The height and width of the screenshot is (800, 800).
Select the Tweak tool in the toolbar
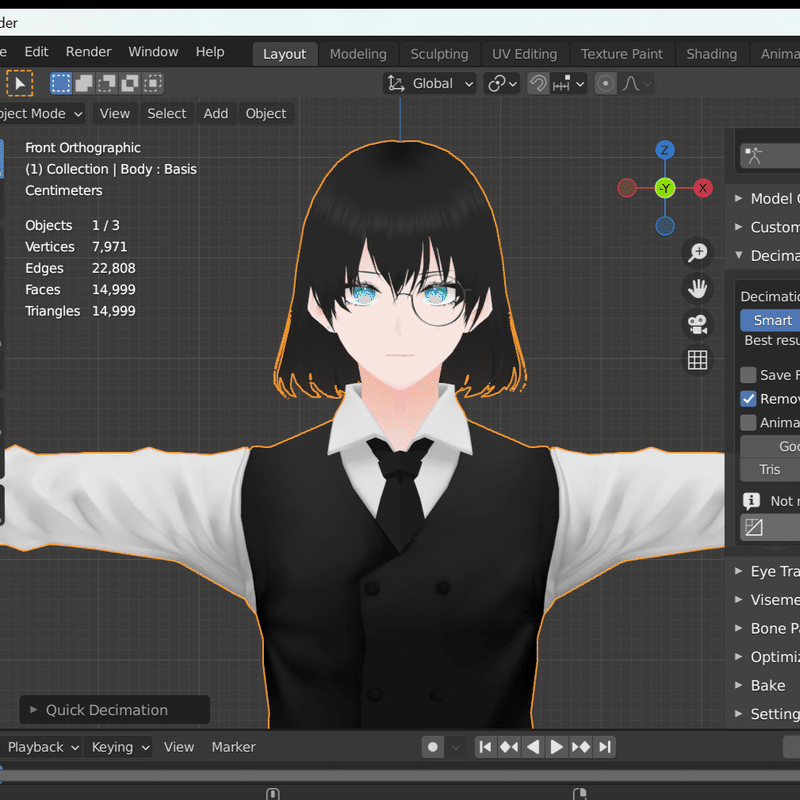point(20,83)
